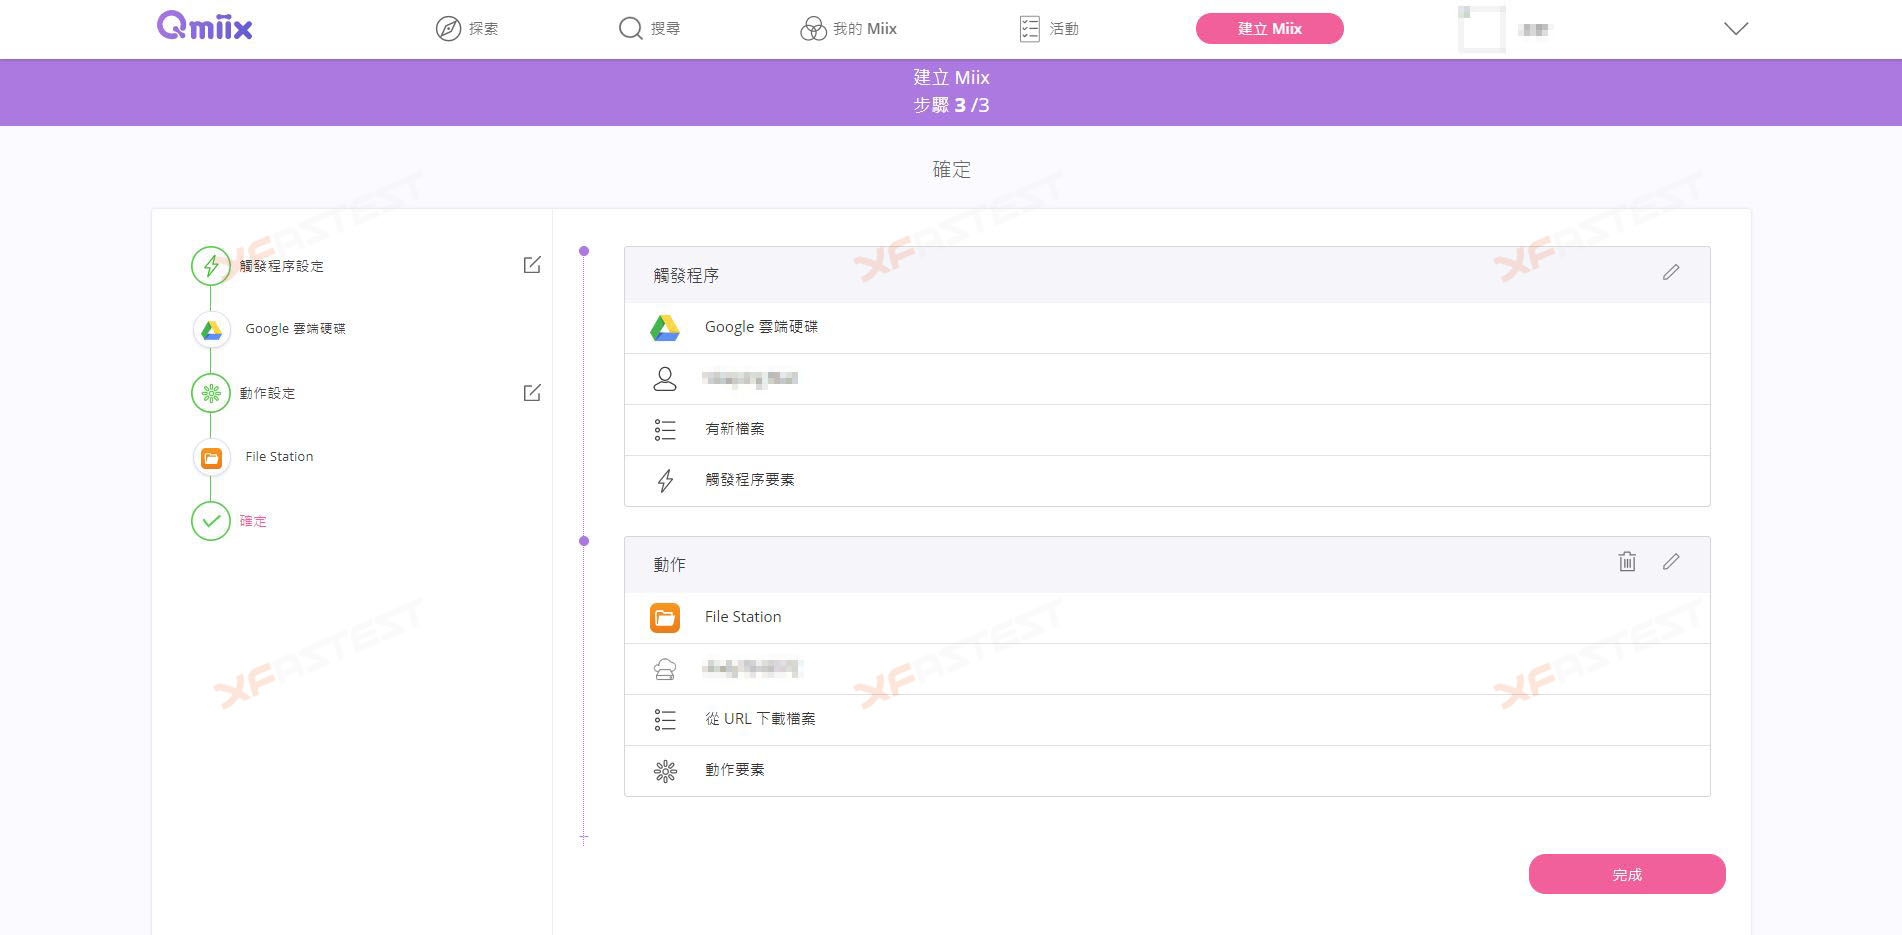
Task: Click the user account icon in the trigger panel
Action: 665,379
